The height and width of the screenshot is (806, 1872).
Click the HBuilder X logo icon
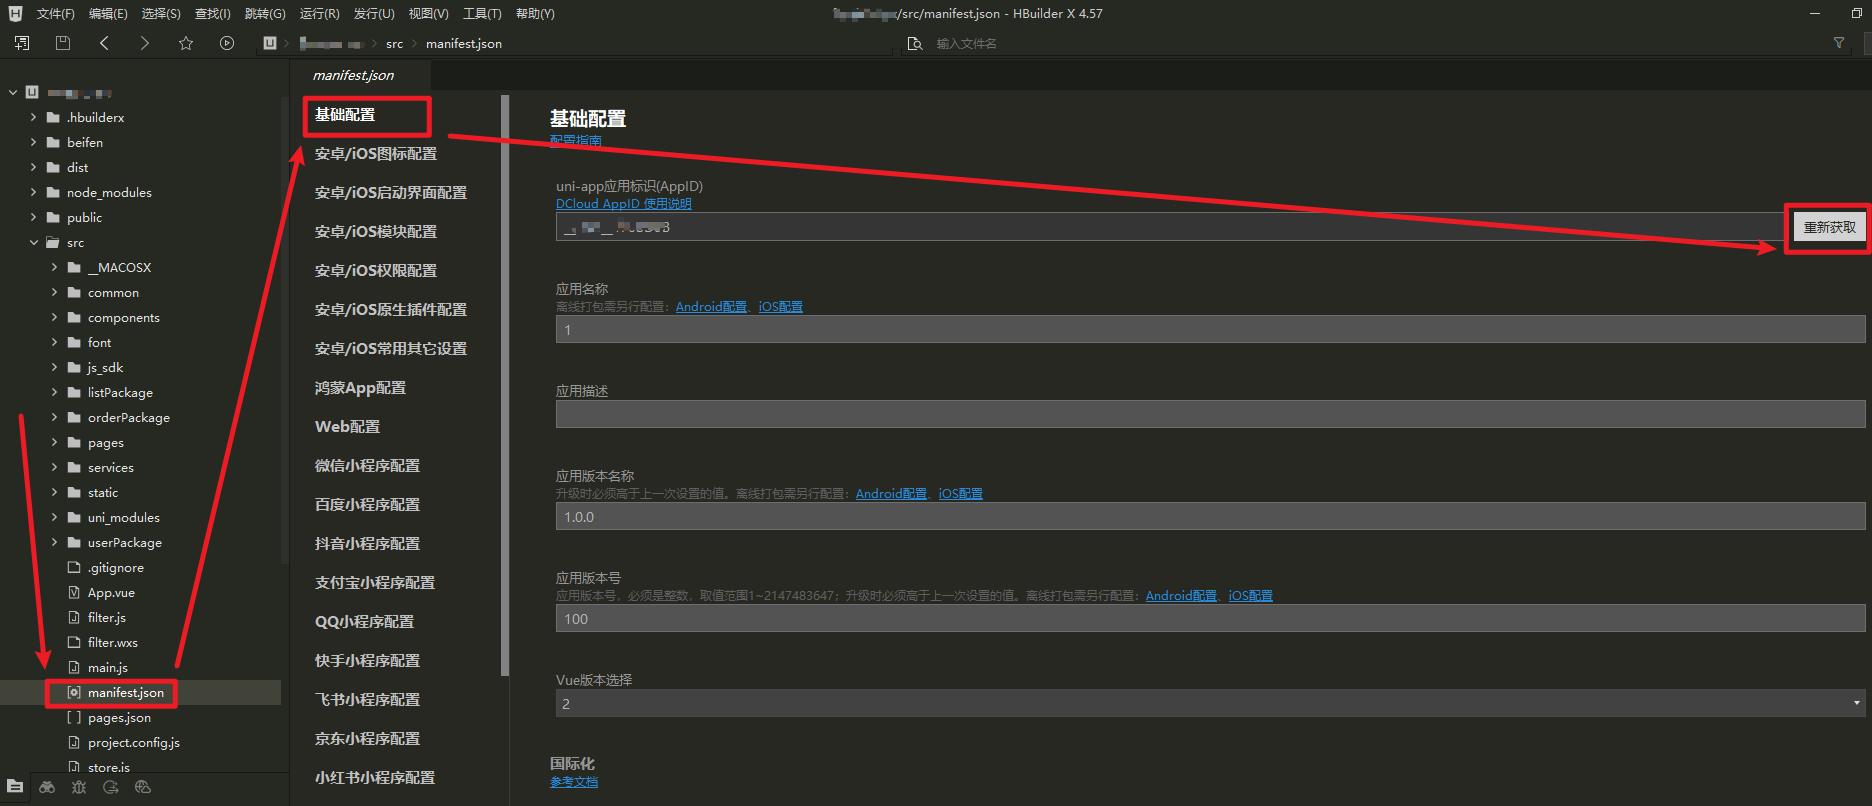(x=15, y=13)
